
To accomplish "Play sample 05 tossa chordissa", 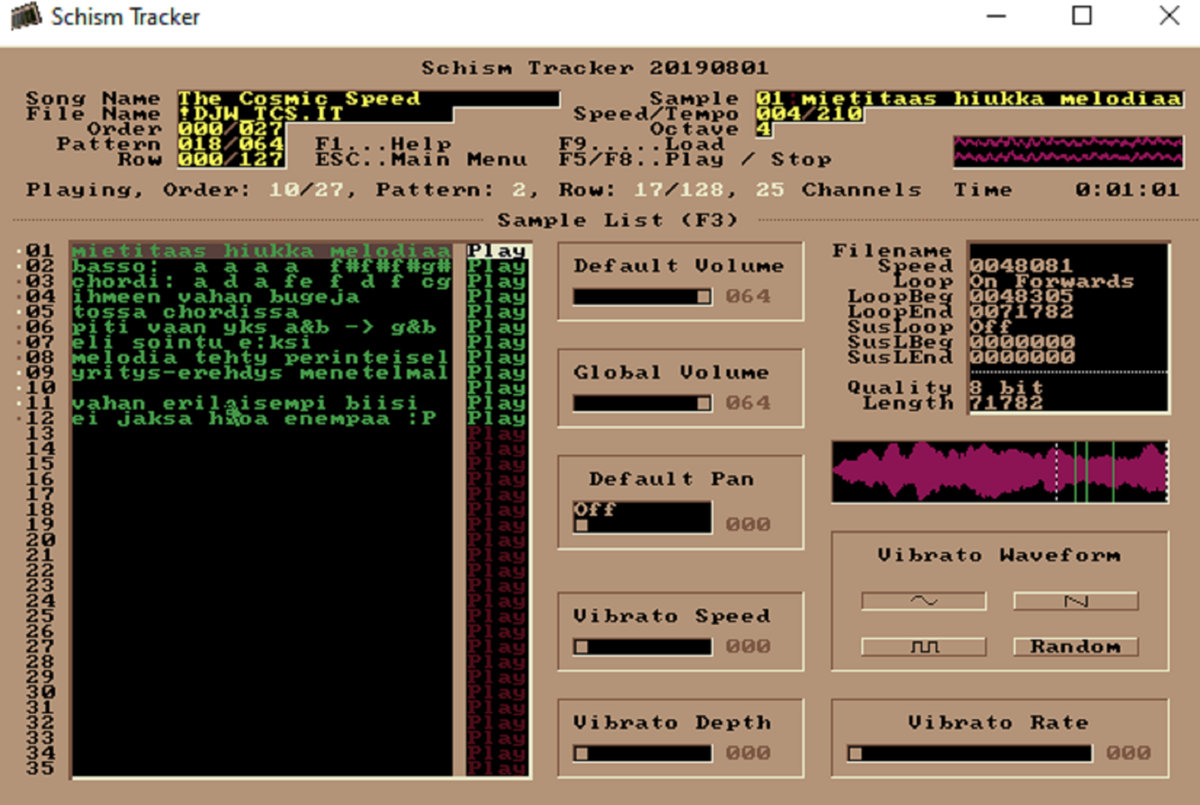I will pos(496,312).
